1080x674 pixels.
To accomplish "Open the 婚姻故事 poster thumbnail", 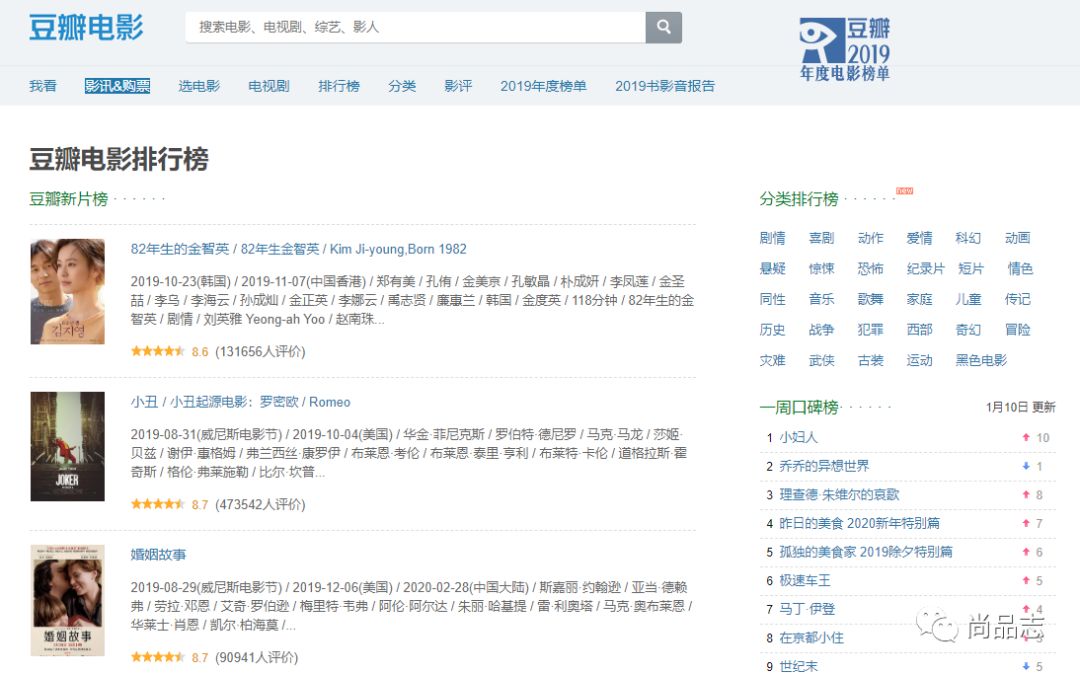I will [68, 600].
